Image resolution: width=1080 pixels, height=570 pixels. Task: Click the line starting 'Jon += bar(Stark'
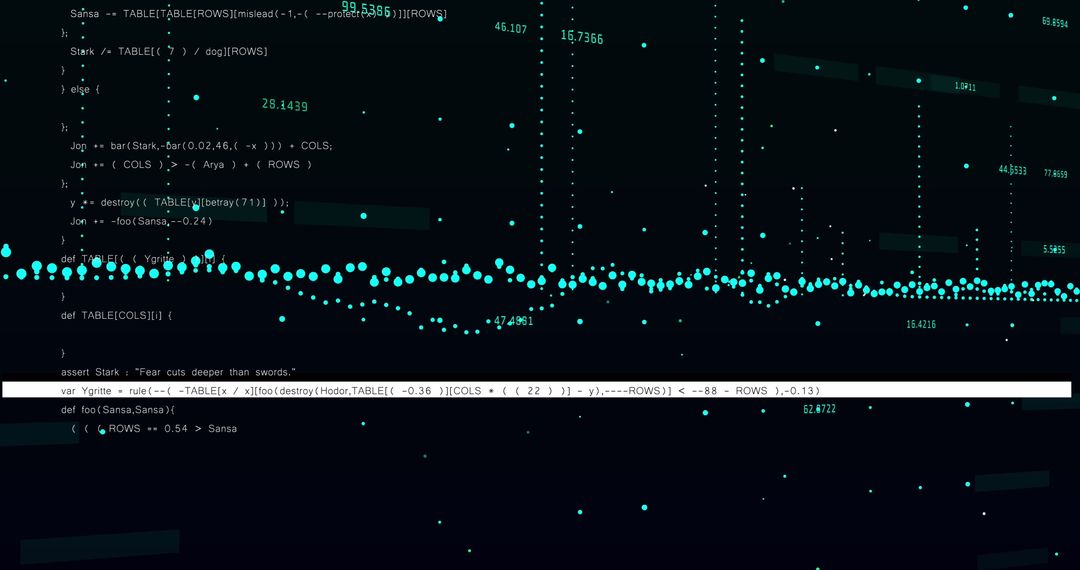201,146
